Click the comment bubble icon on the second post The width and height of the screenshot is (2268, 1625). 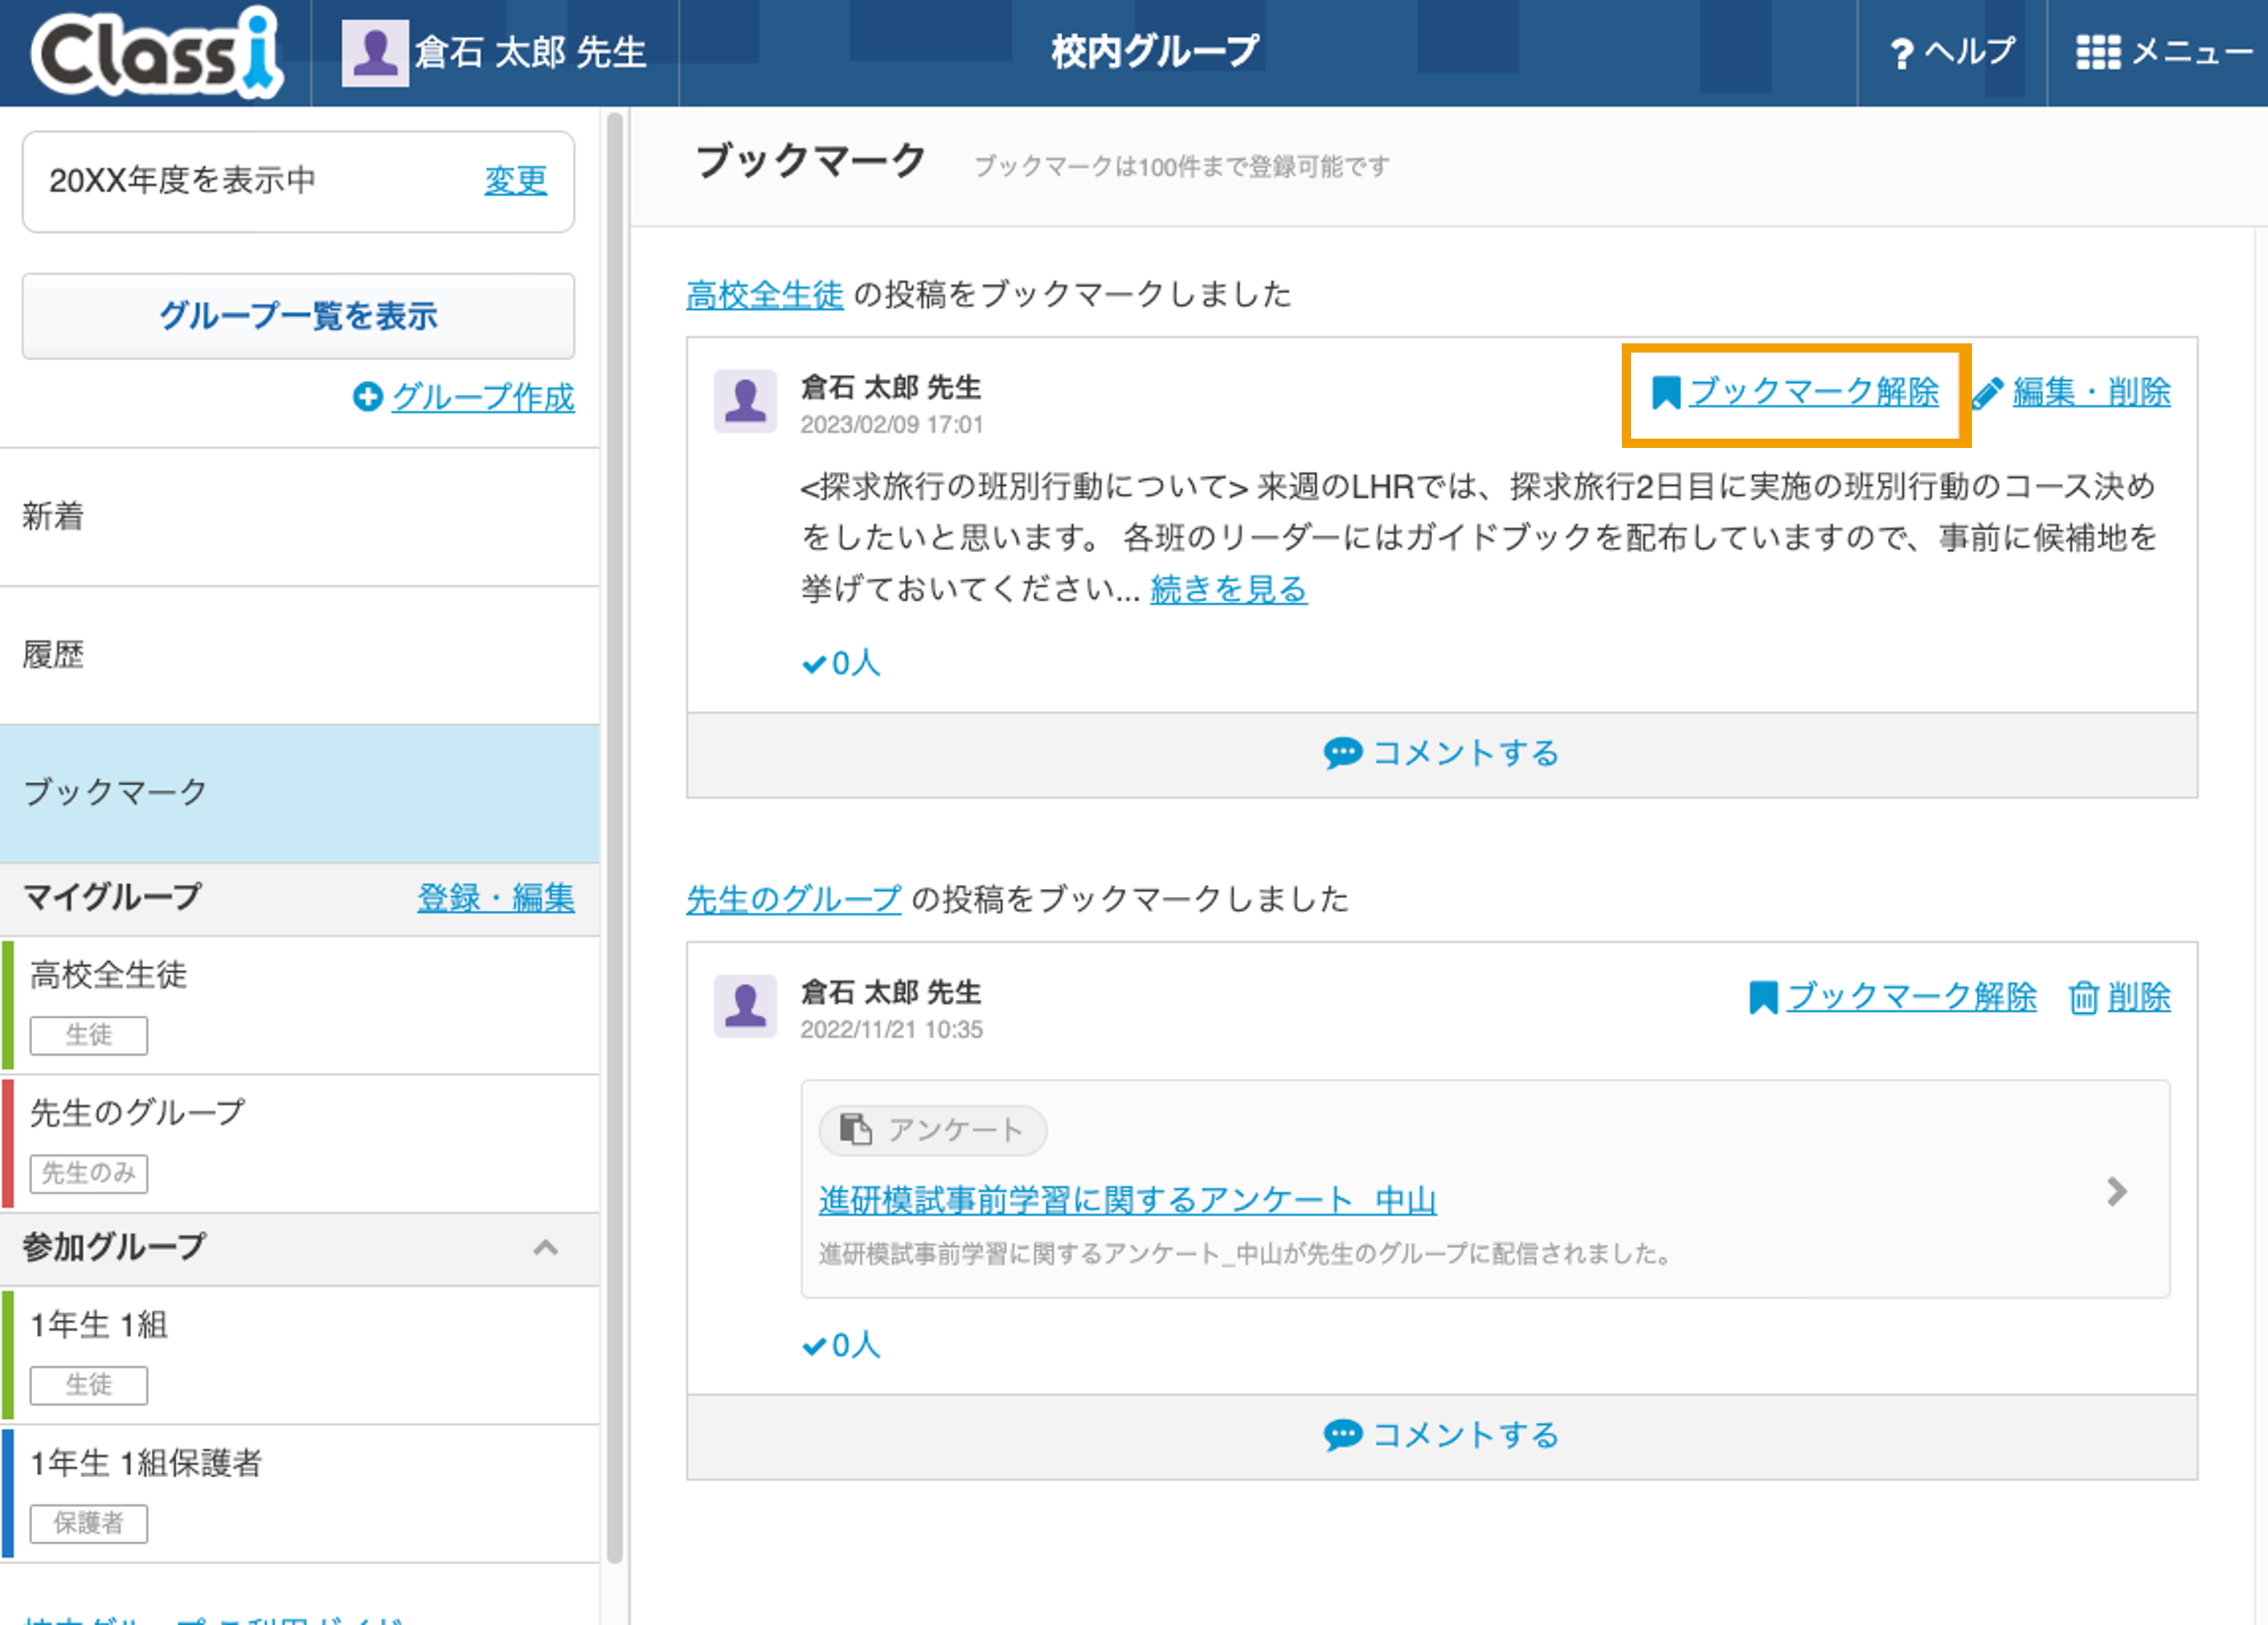coord(1343,1436)
